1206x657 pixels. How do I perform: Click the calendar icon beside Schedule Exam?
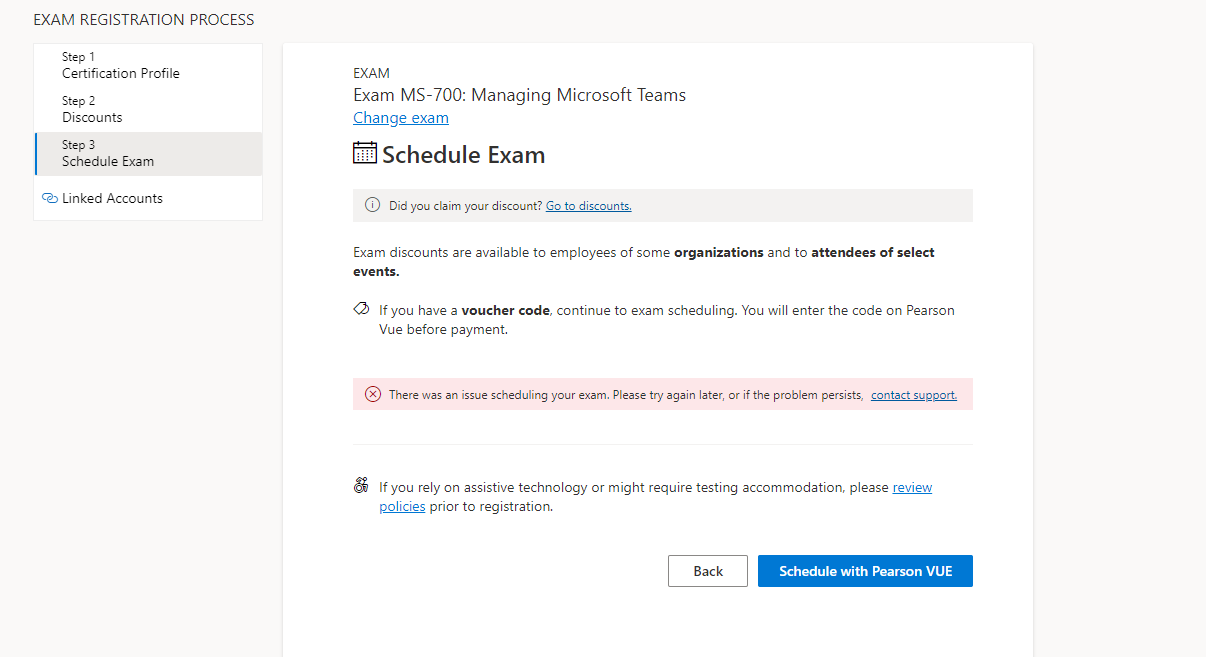[365, 153]
